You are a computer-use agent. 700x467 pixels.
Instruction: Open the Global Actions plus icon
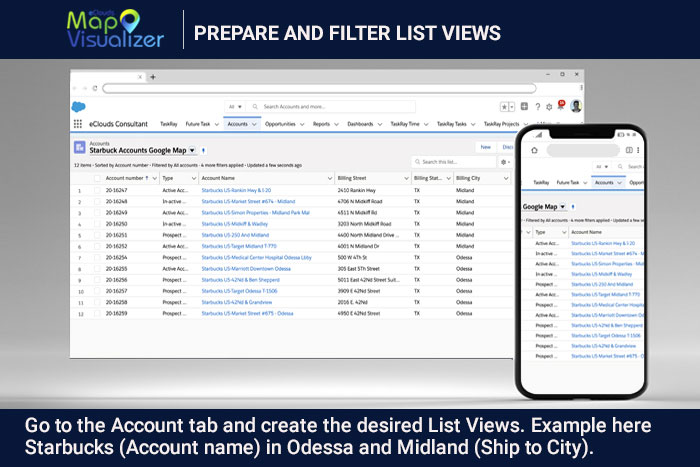pyautogui.click(x=525, y=106)
